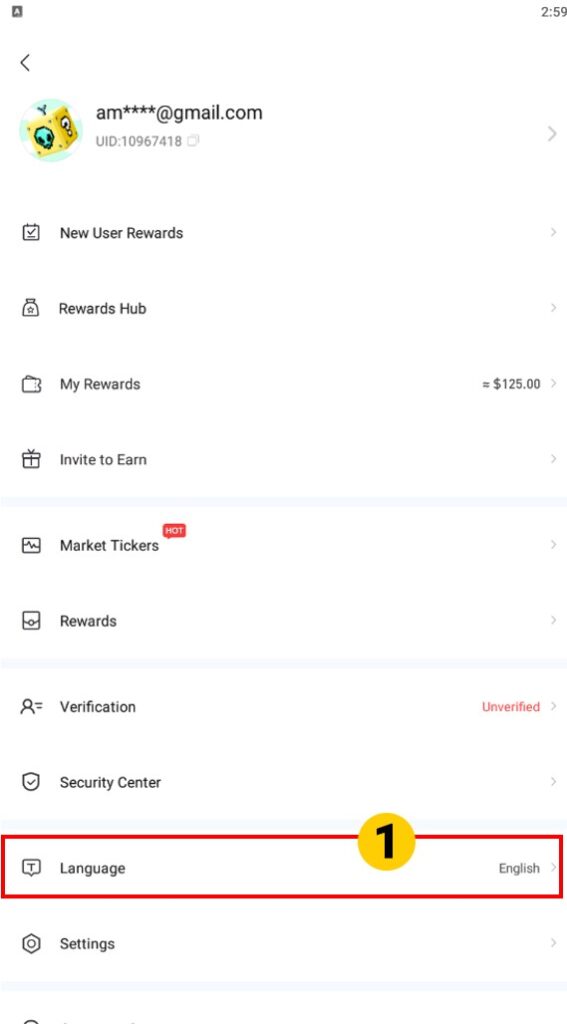The height and width of the screenshot is (1024, 567).
Task: Tap the $125.00 rewards amount
Action: [511, 384]
